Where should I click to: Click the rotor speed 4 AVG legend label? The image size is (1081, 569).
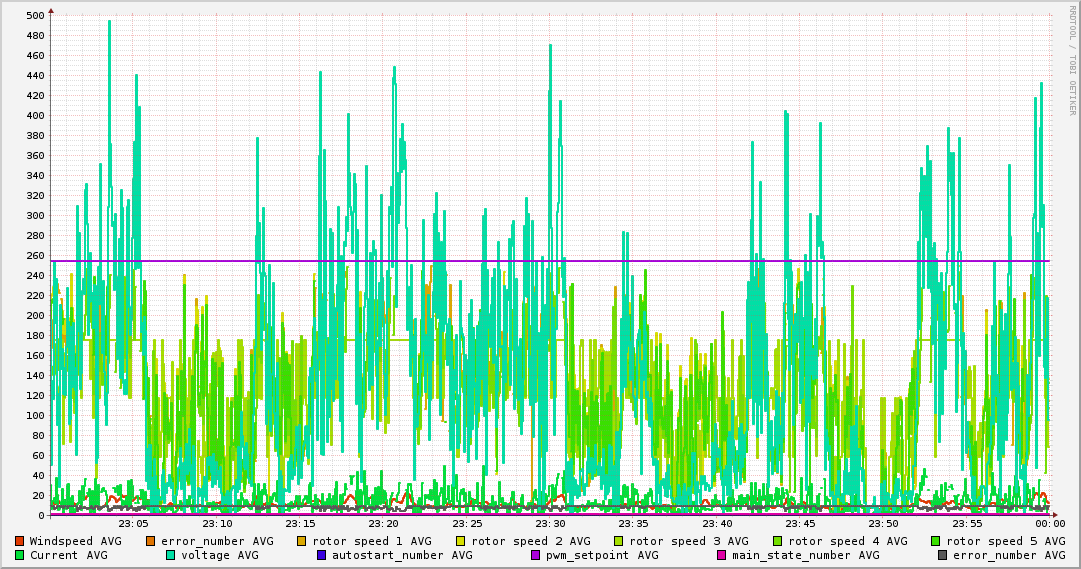click(x=847, y=541)
